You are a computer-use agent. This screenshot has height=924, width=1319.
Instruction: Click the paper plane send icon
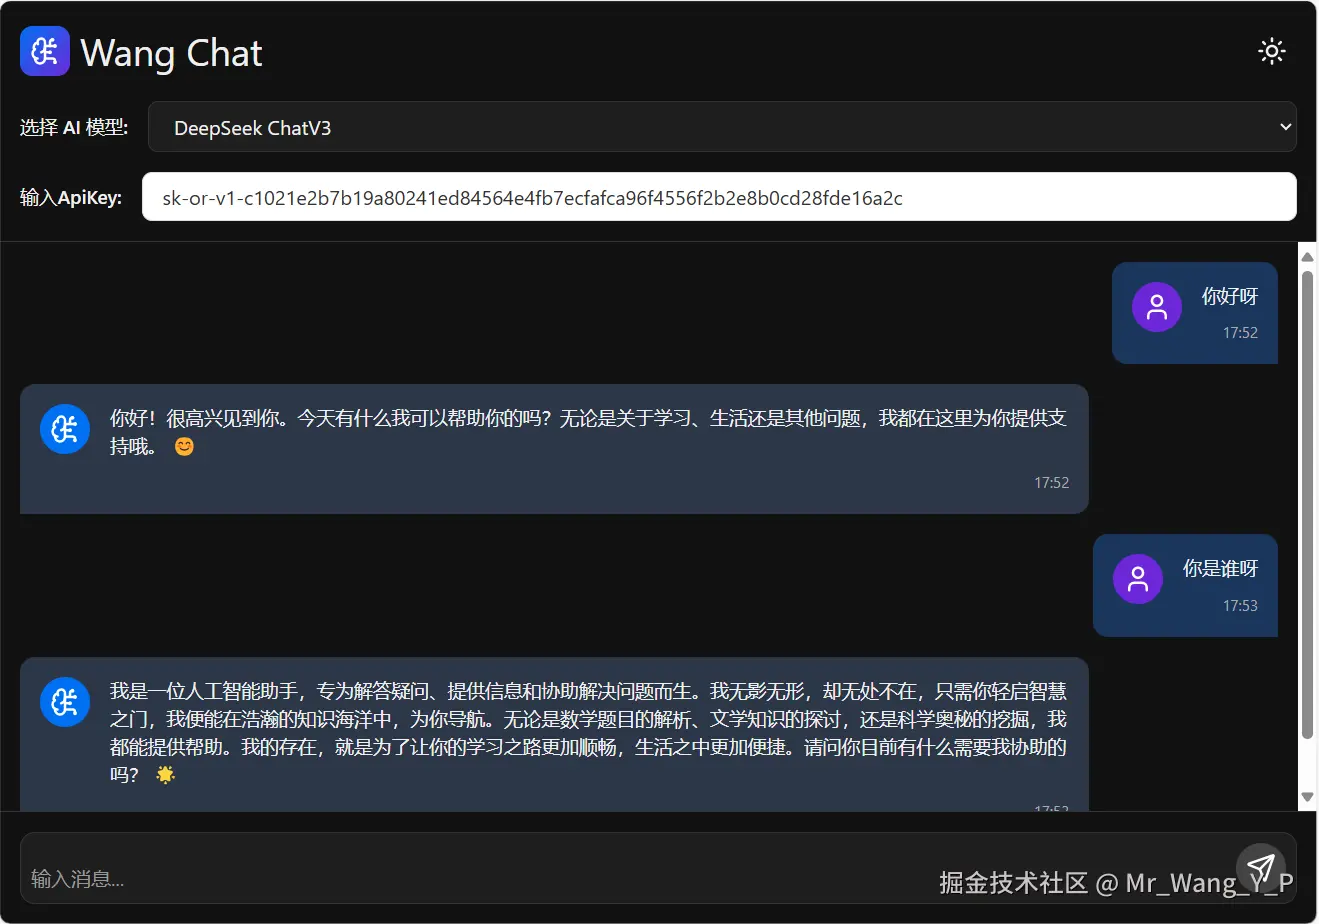coord(1260,869)
